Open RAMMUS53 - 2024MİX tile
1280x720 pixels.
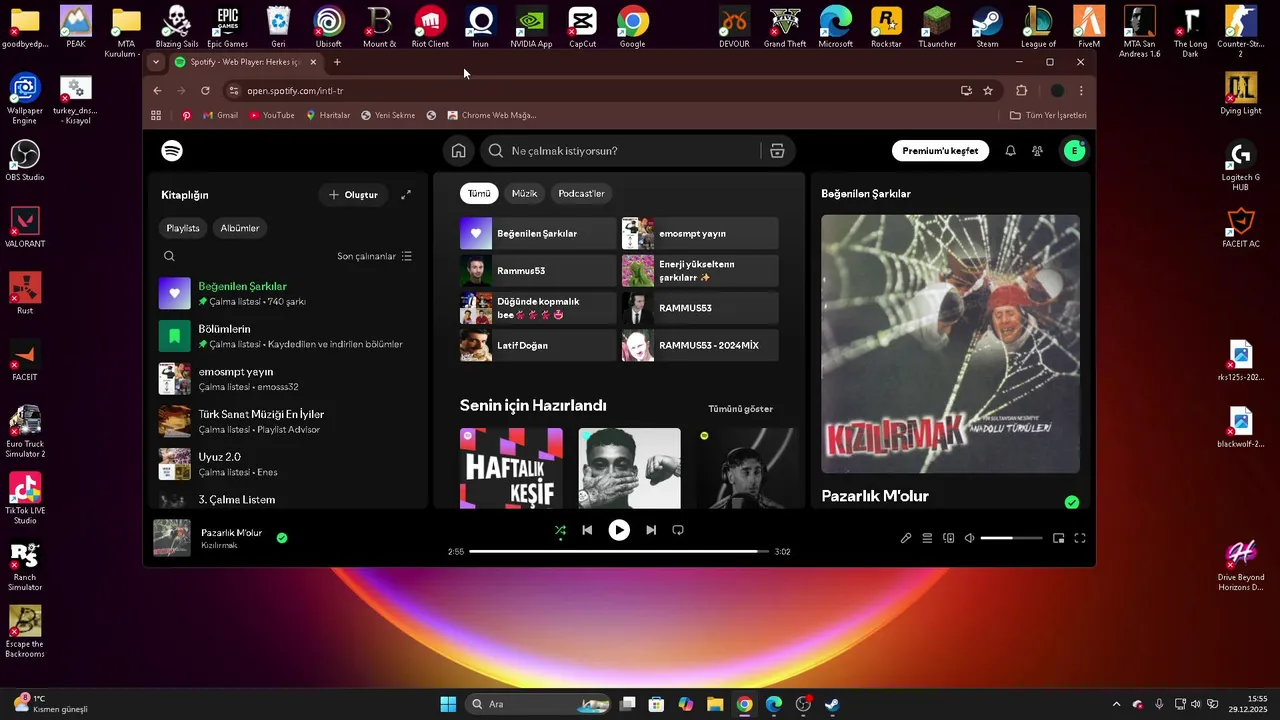(x=700, y=345)
